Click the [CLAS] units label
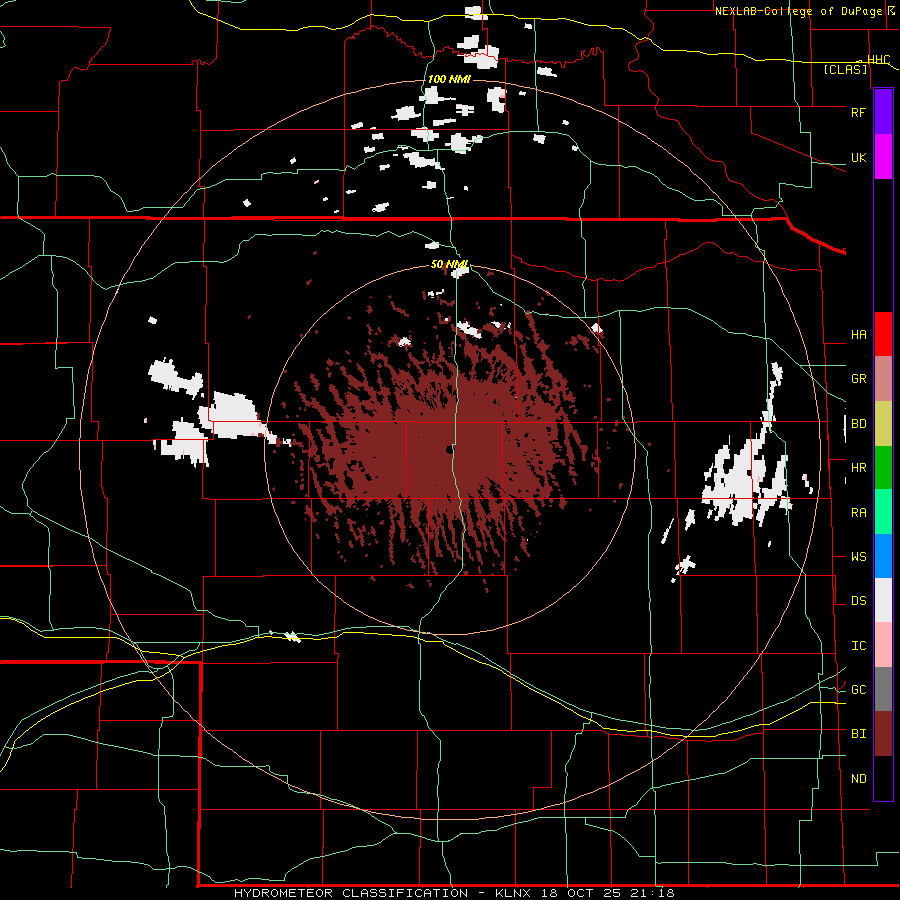The image size is (900, 900). [845, 69]
